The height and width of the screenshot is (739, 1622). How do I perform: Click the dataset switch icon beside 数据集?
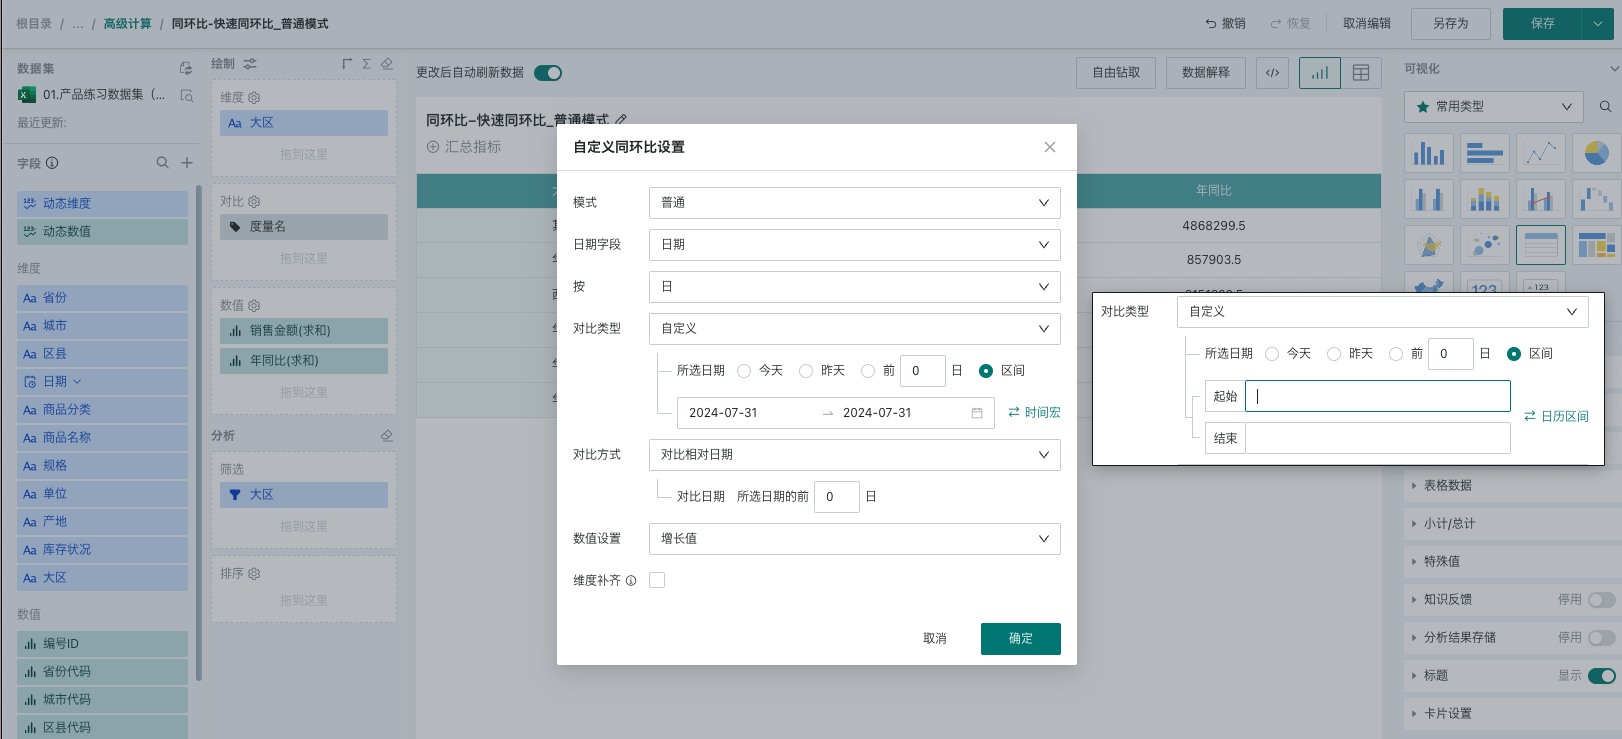point(186,69)
